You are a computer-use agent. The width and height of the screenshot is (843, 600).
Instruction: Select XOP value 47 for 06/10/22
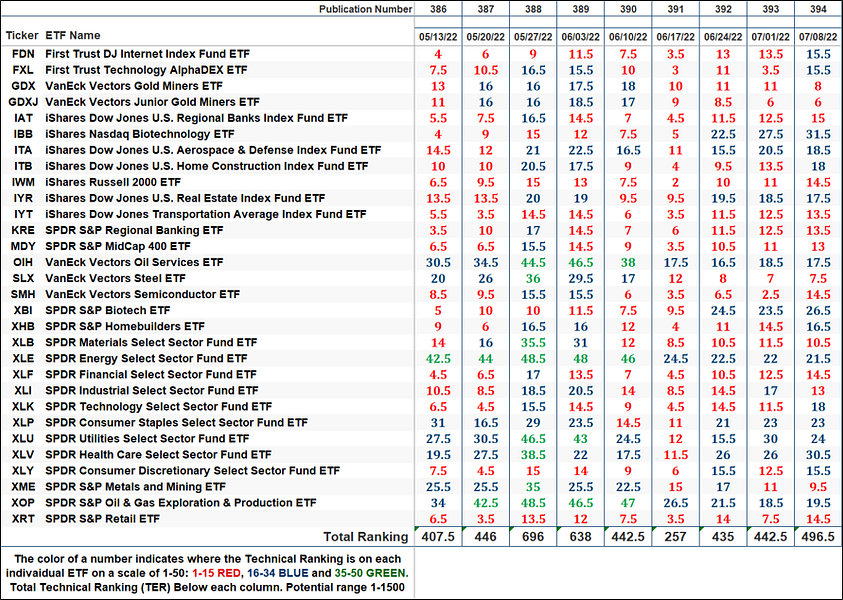click(628, 503)
